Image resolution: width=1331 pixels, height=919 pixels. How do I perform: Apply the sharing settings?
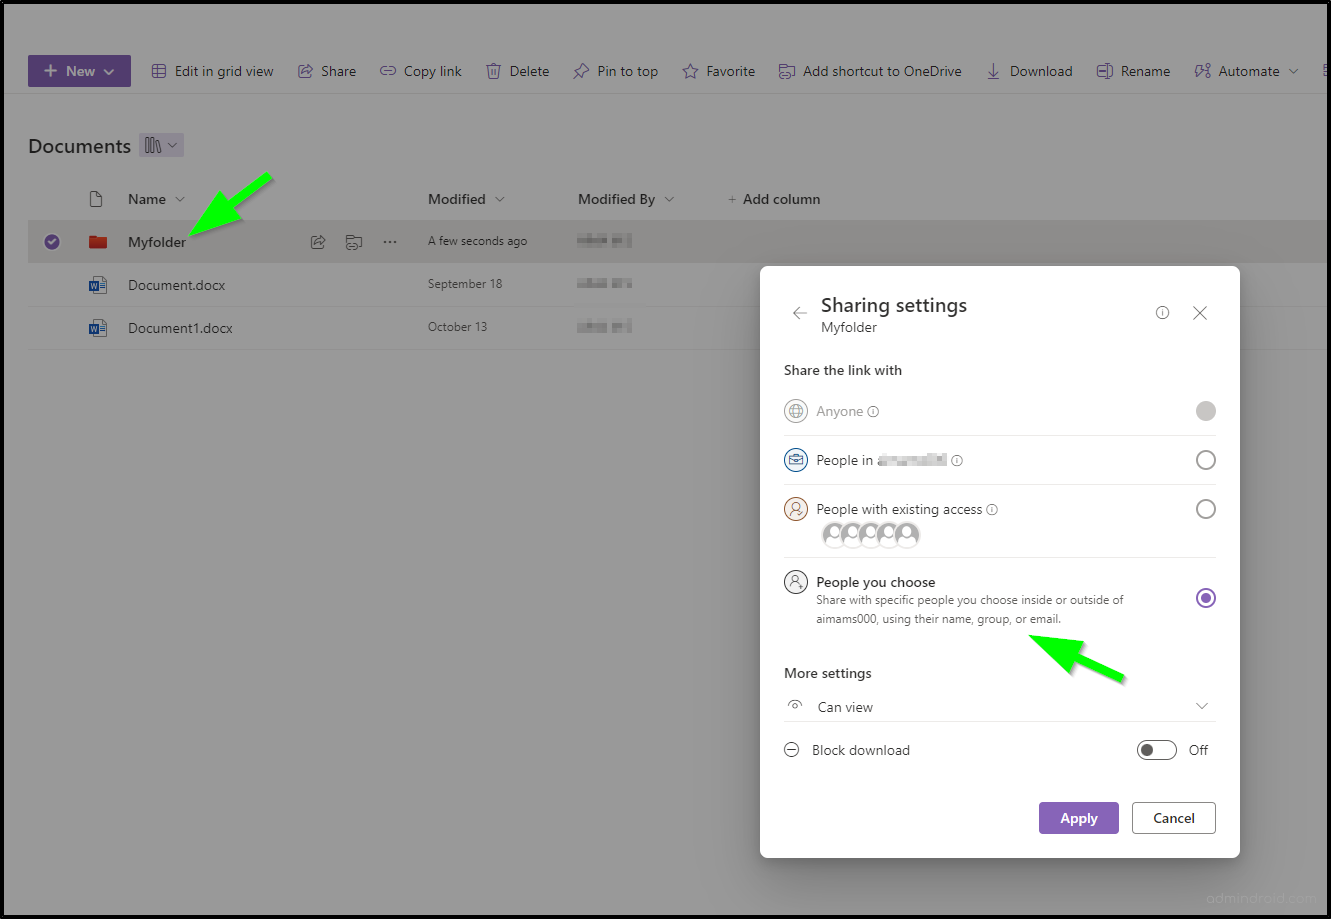click(1078, 817)
